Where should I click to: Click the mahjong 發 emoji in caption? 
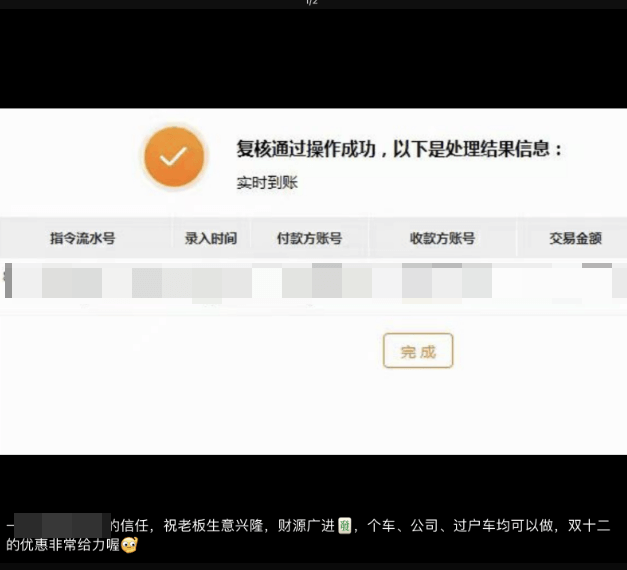click(345, 526)
